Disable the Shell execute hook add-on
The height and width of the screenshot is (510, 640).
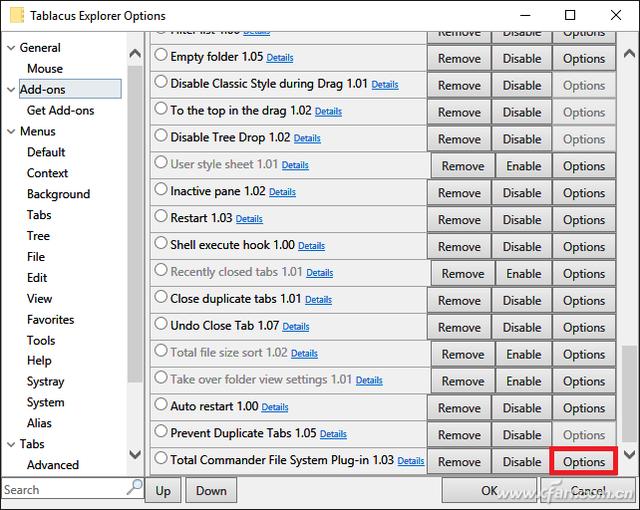click(522, 247)
